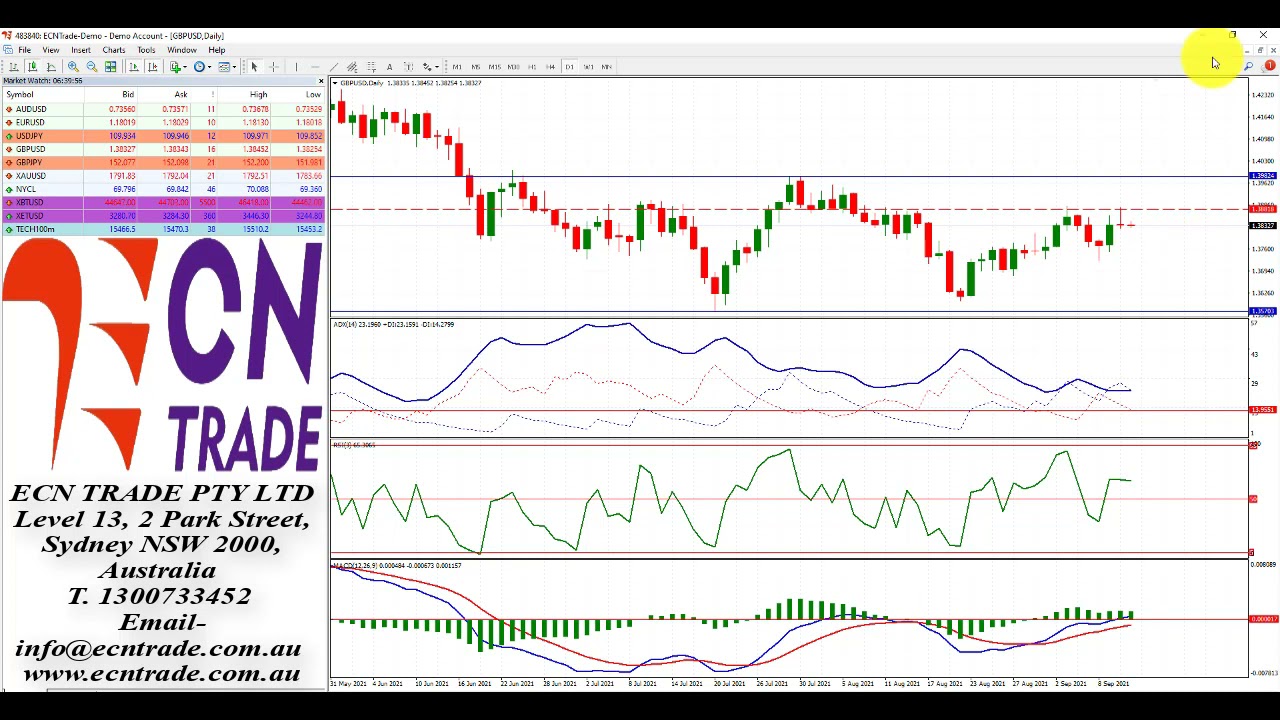Open the indicators list dropdown

(179, 67)
